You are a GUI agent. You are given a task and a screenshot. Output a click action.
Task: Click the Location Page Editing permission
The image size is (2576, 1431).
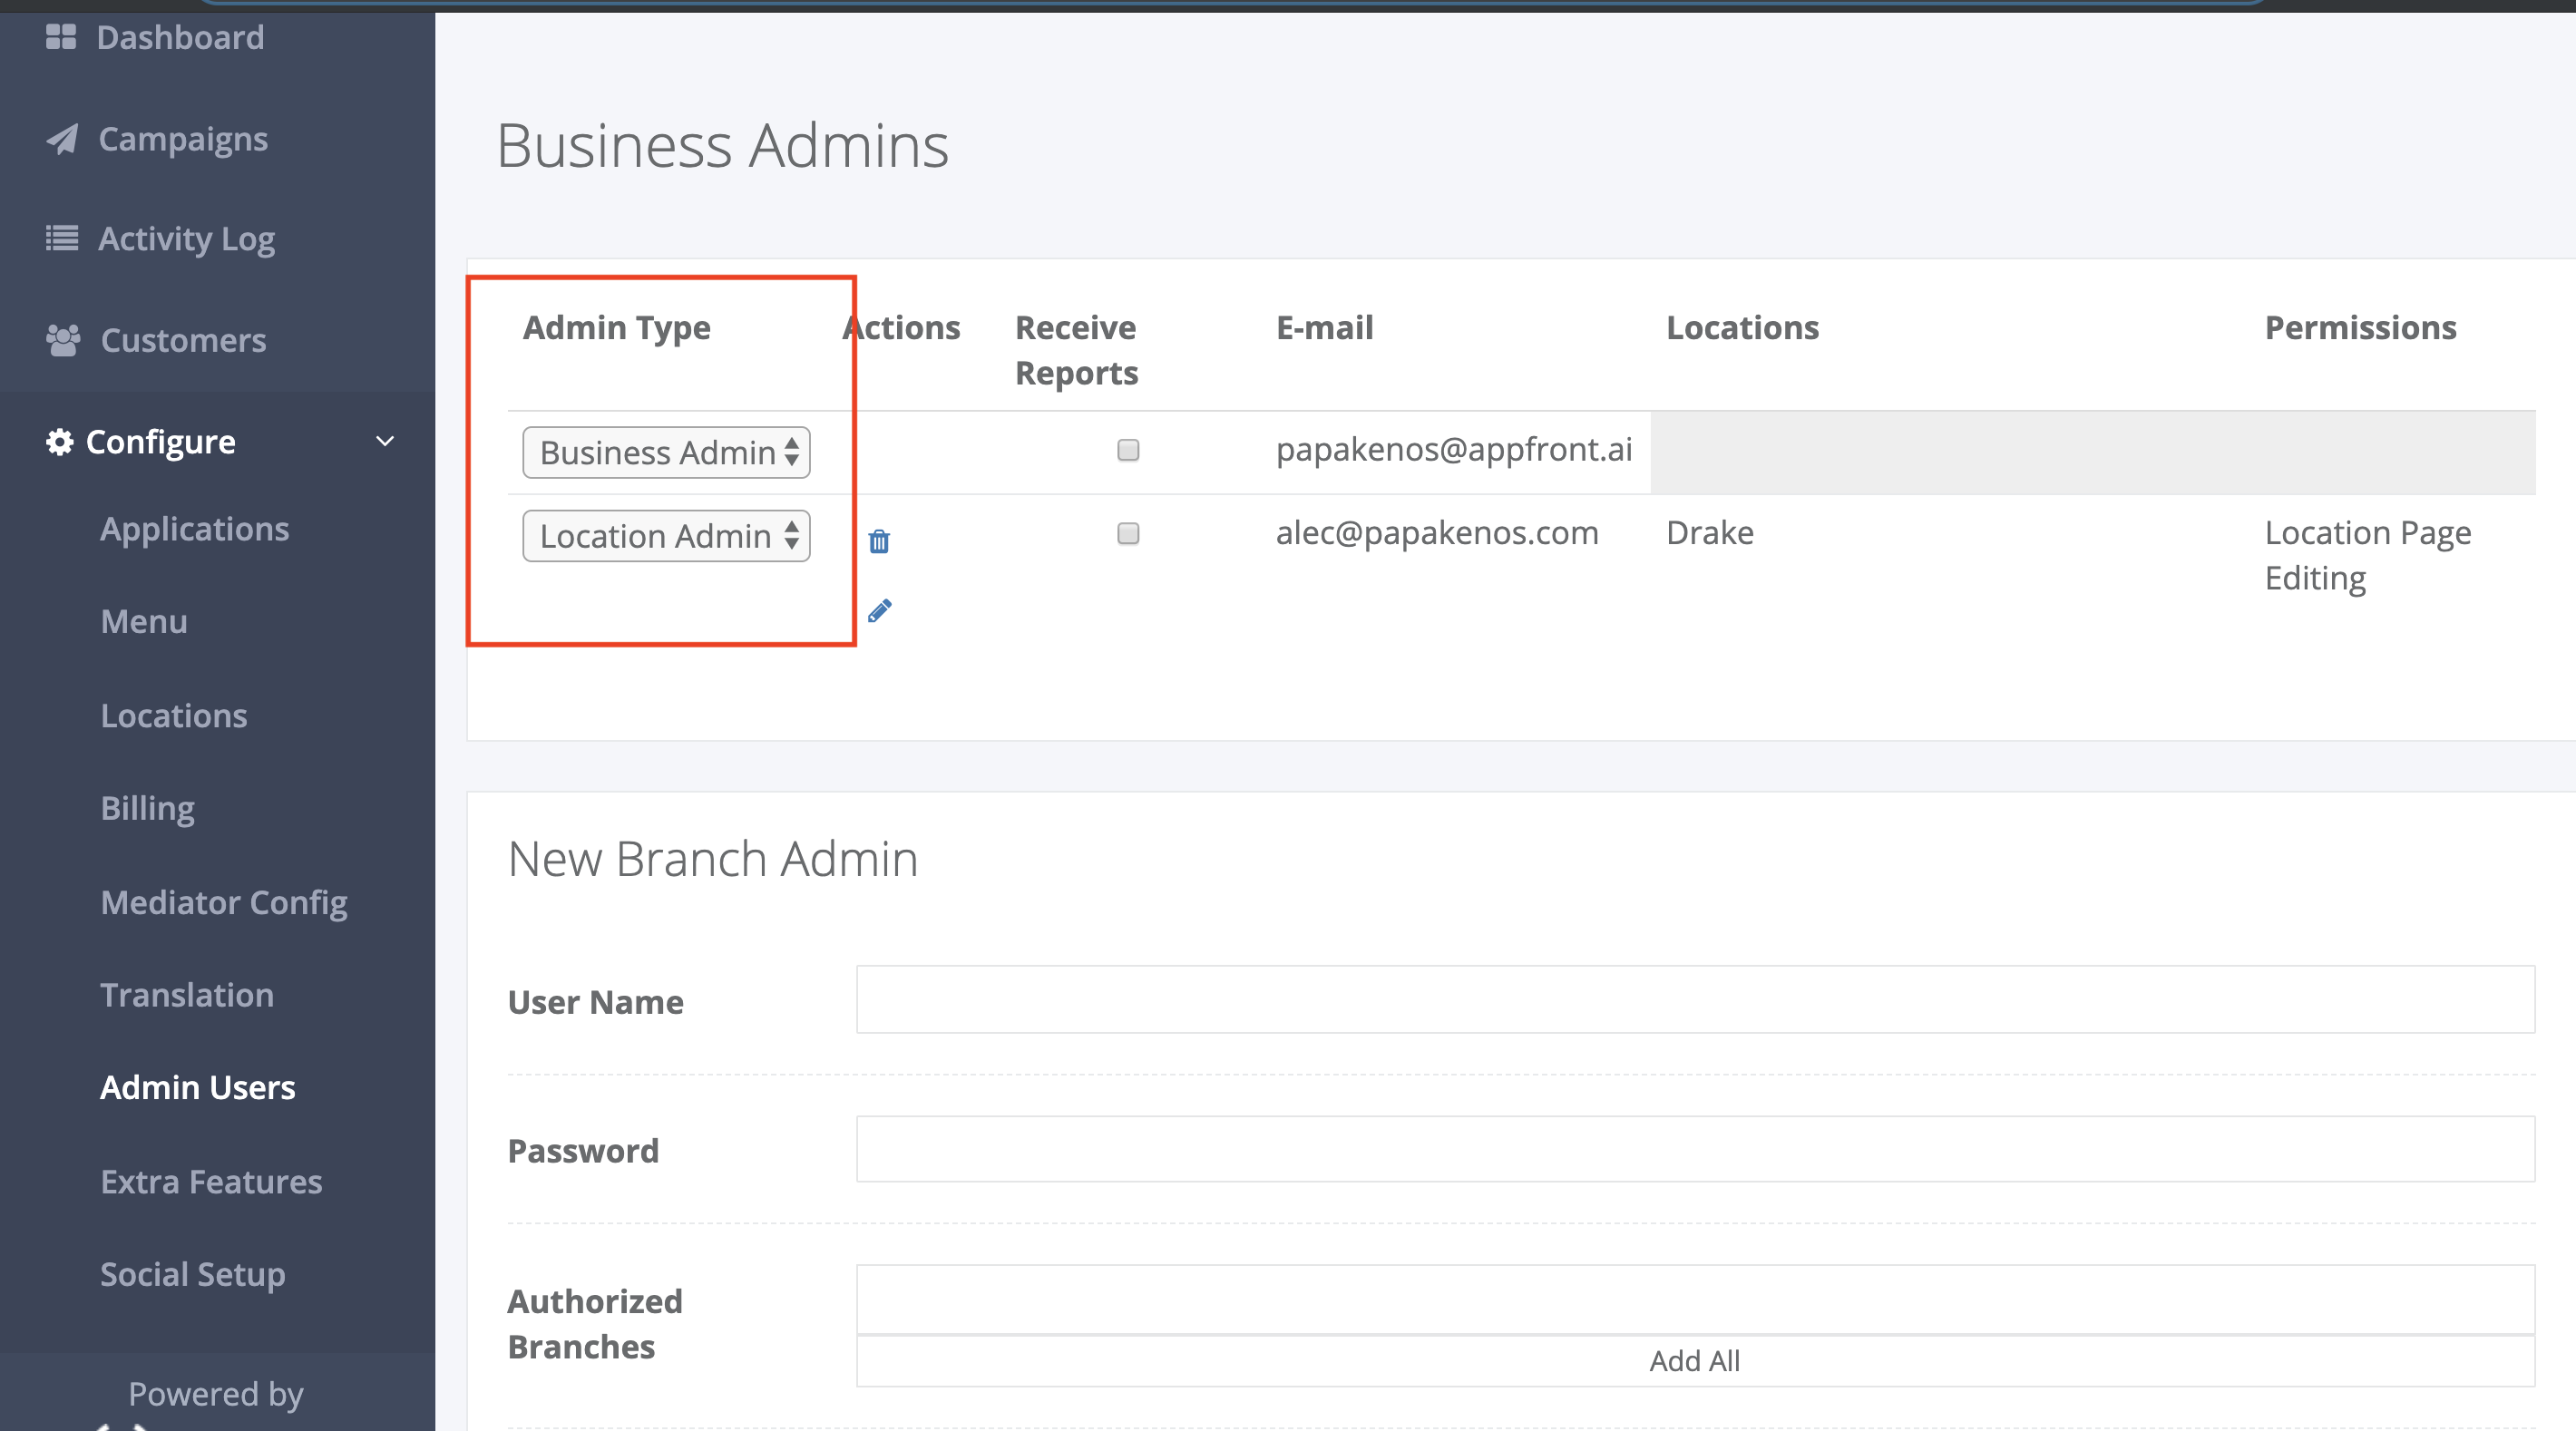tap(2368, 555)
